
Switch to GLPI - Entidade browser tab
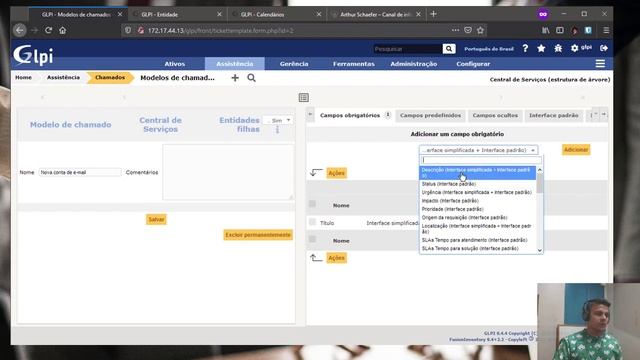pyautogui.click(x=177, y=14)
